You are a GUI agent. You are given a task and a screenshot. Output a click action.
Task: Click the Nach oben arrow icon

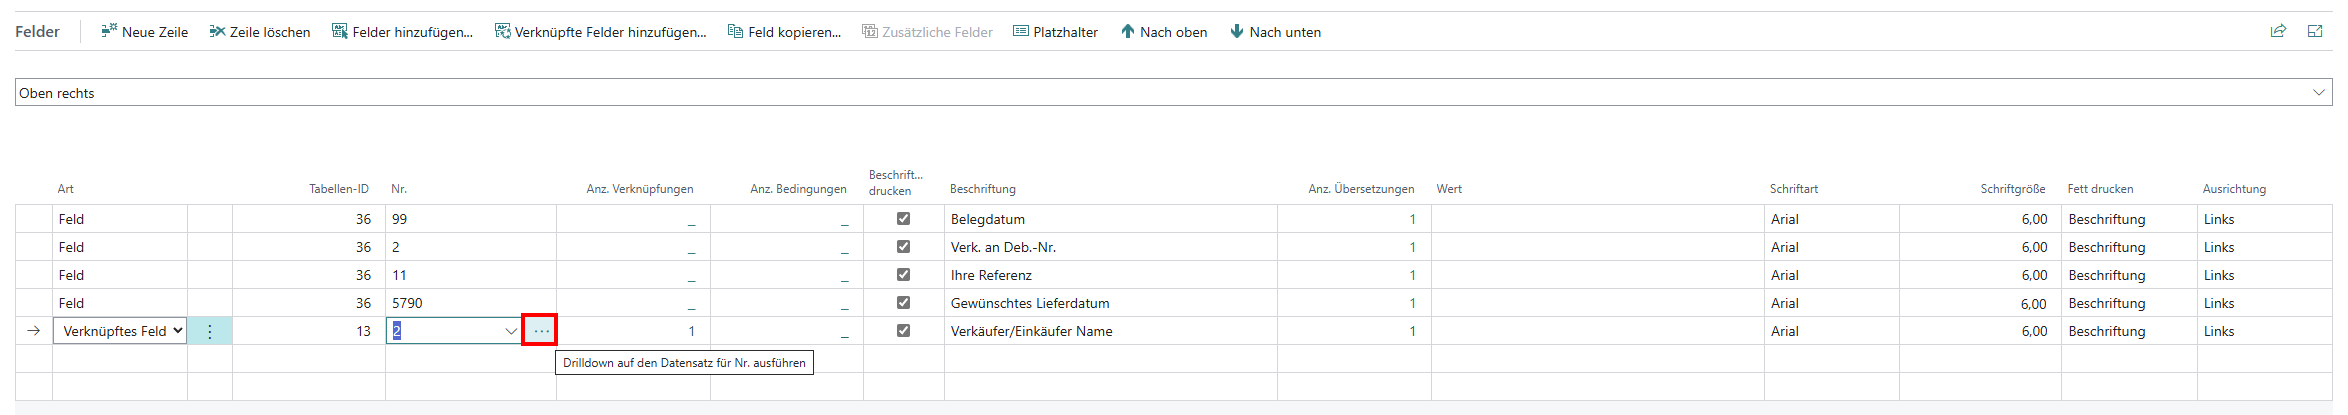pos(1128,31)
